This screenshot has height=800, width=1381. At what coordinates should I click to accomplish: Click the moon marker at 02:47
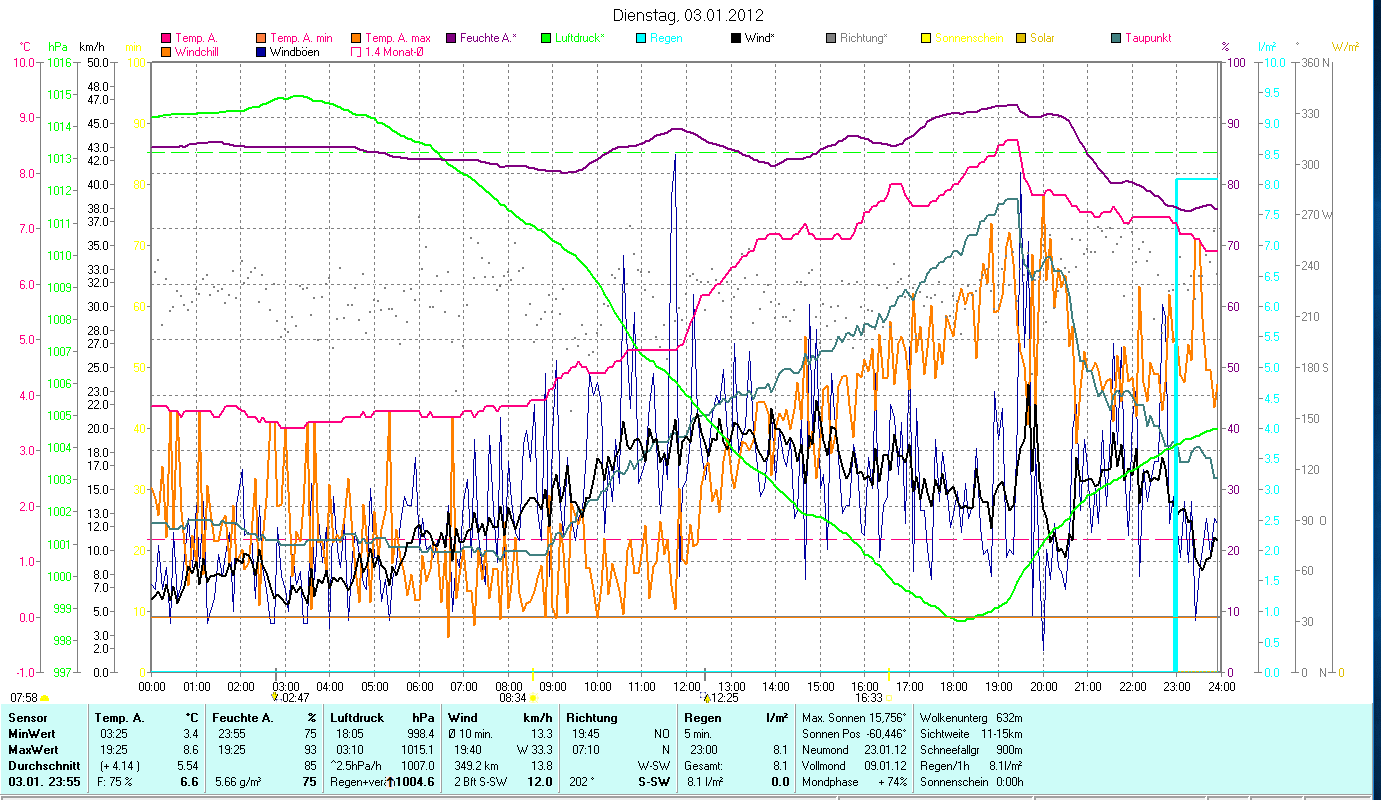coord(275,697)
